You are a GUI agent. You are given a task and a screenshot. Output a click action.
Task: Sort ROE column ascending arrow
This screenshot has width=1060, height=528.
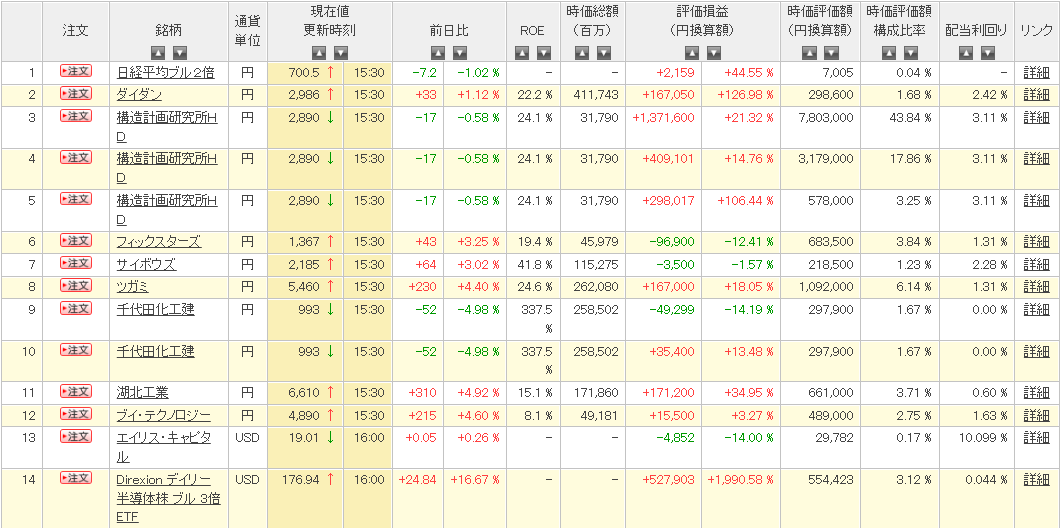522,52
